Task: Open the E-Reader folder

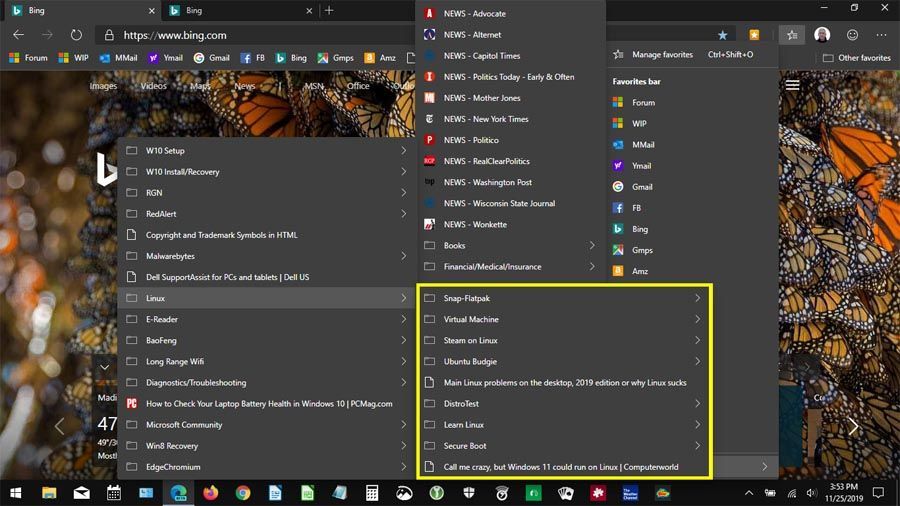Action: tap(266, 320)
